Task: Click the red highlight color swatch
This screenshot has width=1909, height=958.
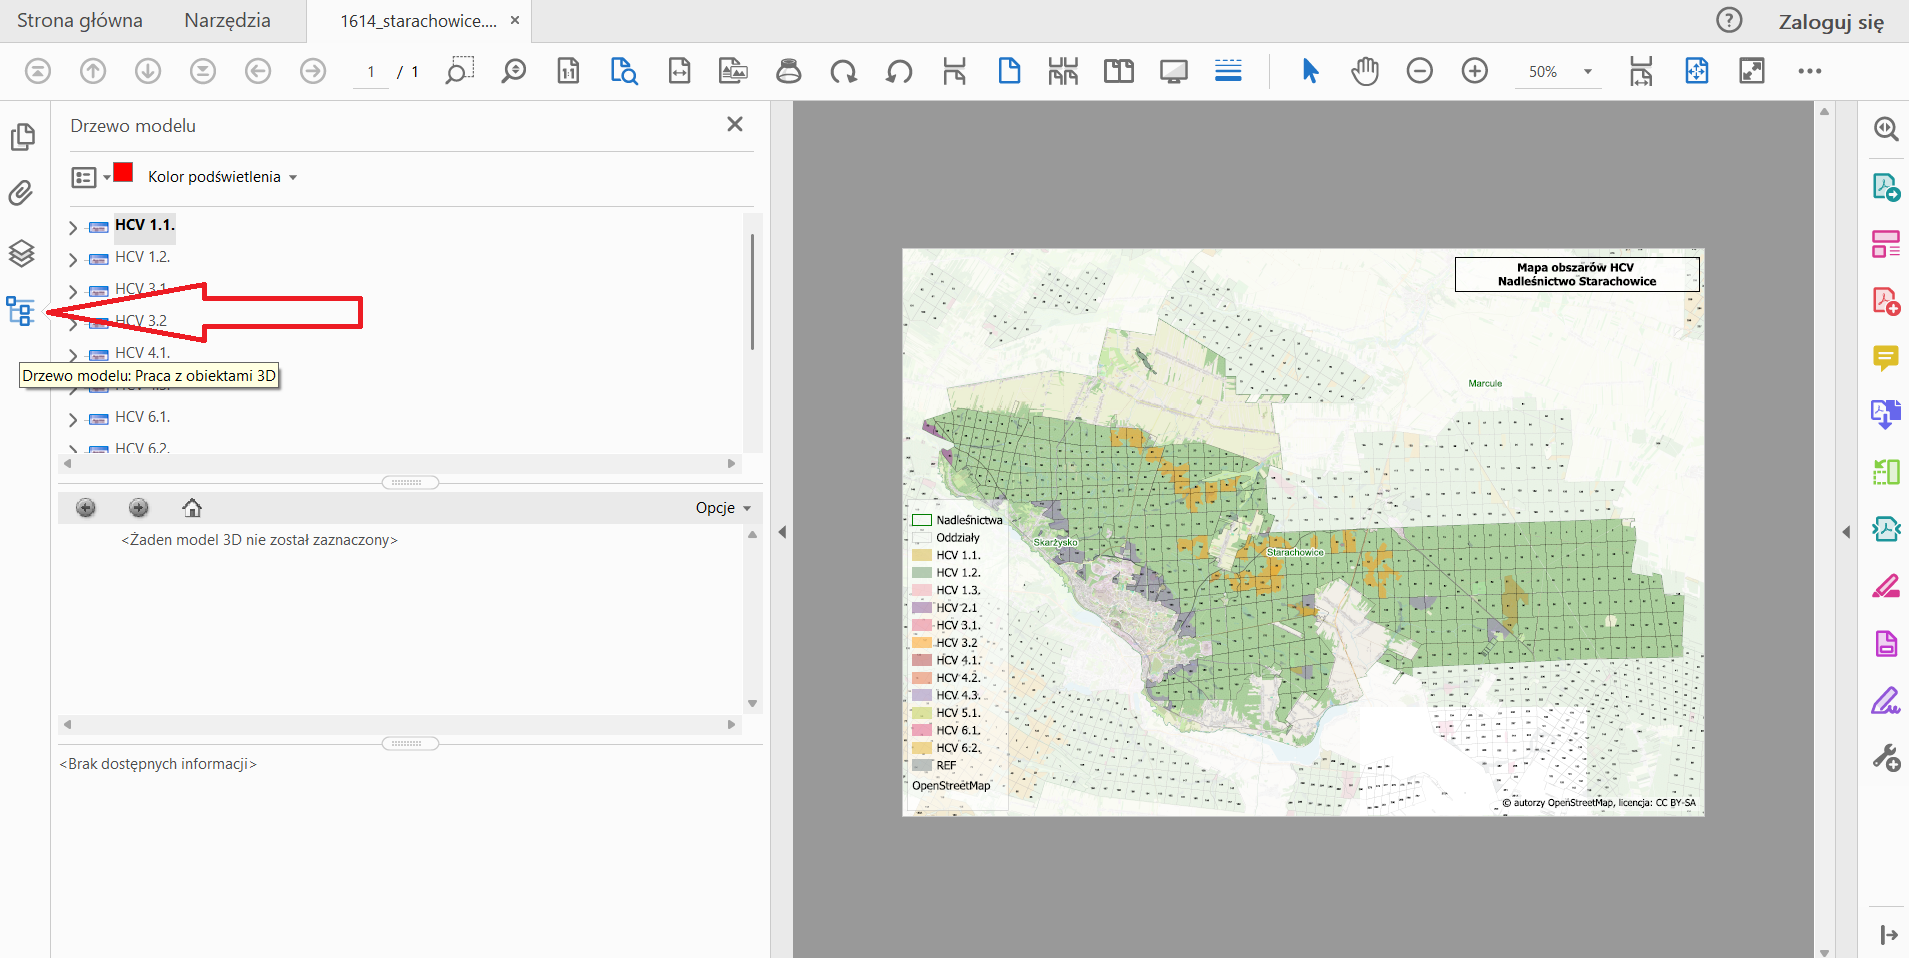Action: click(x=123, y=173)
